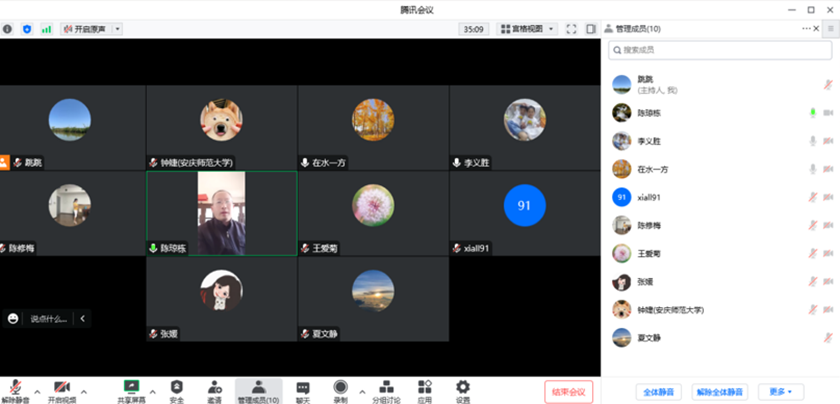Open the 聊天 chat icon
The image size is (840, 404).
click(303, 389)
